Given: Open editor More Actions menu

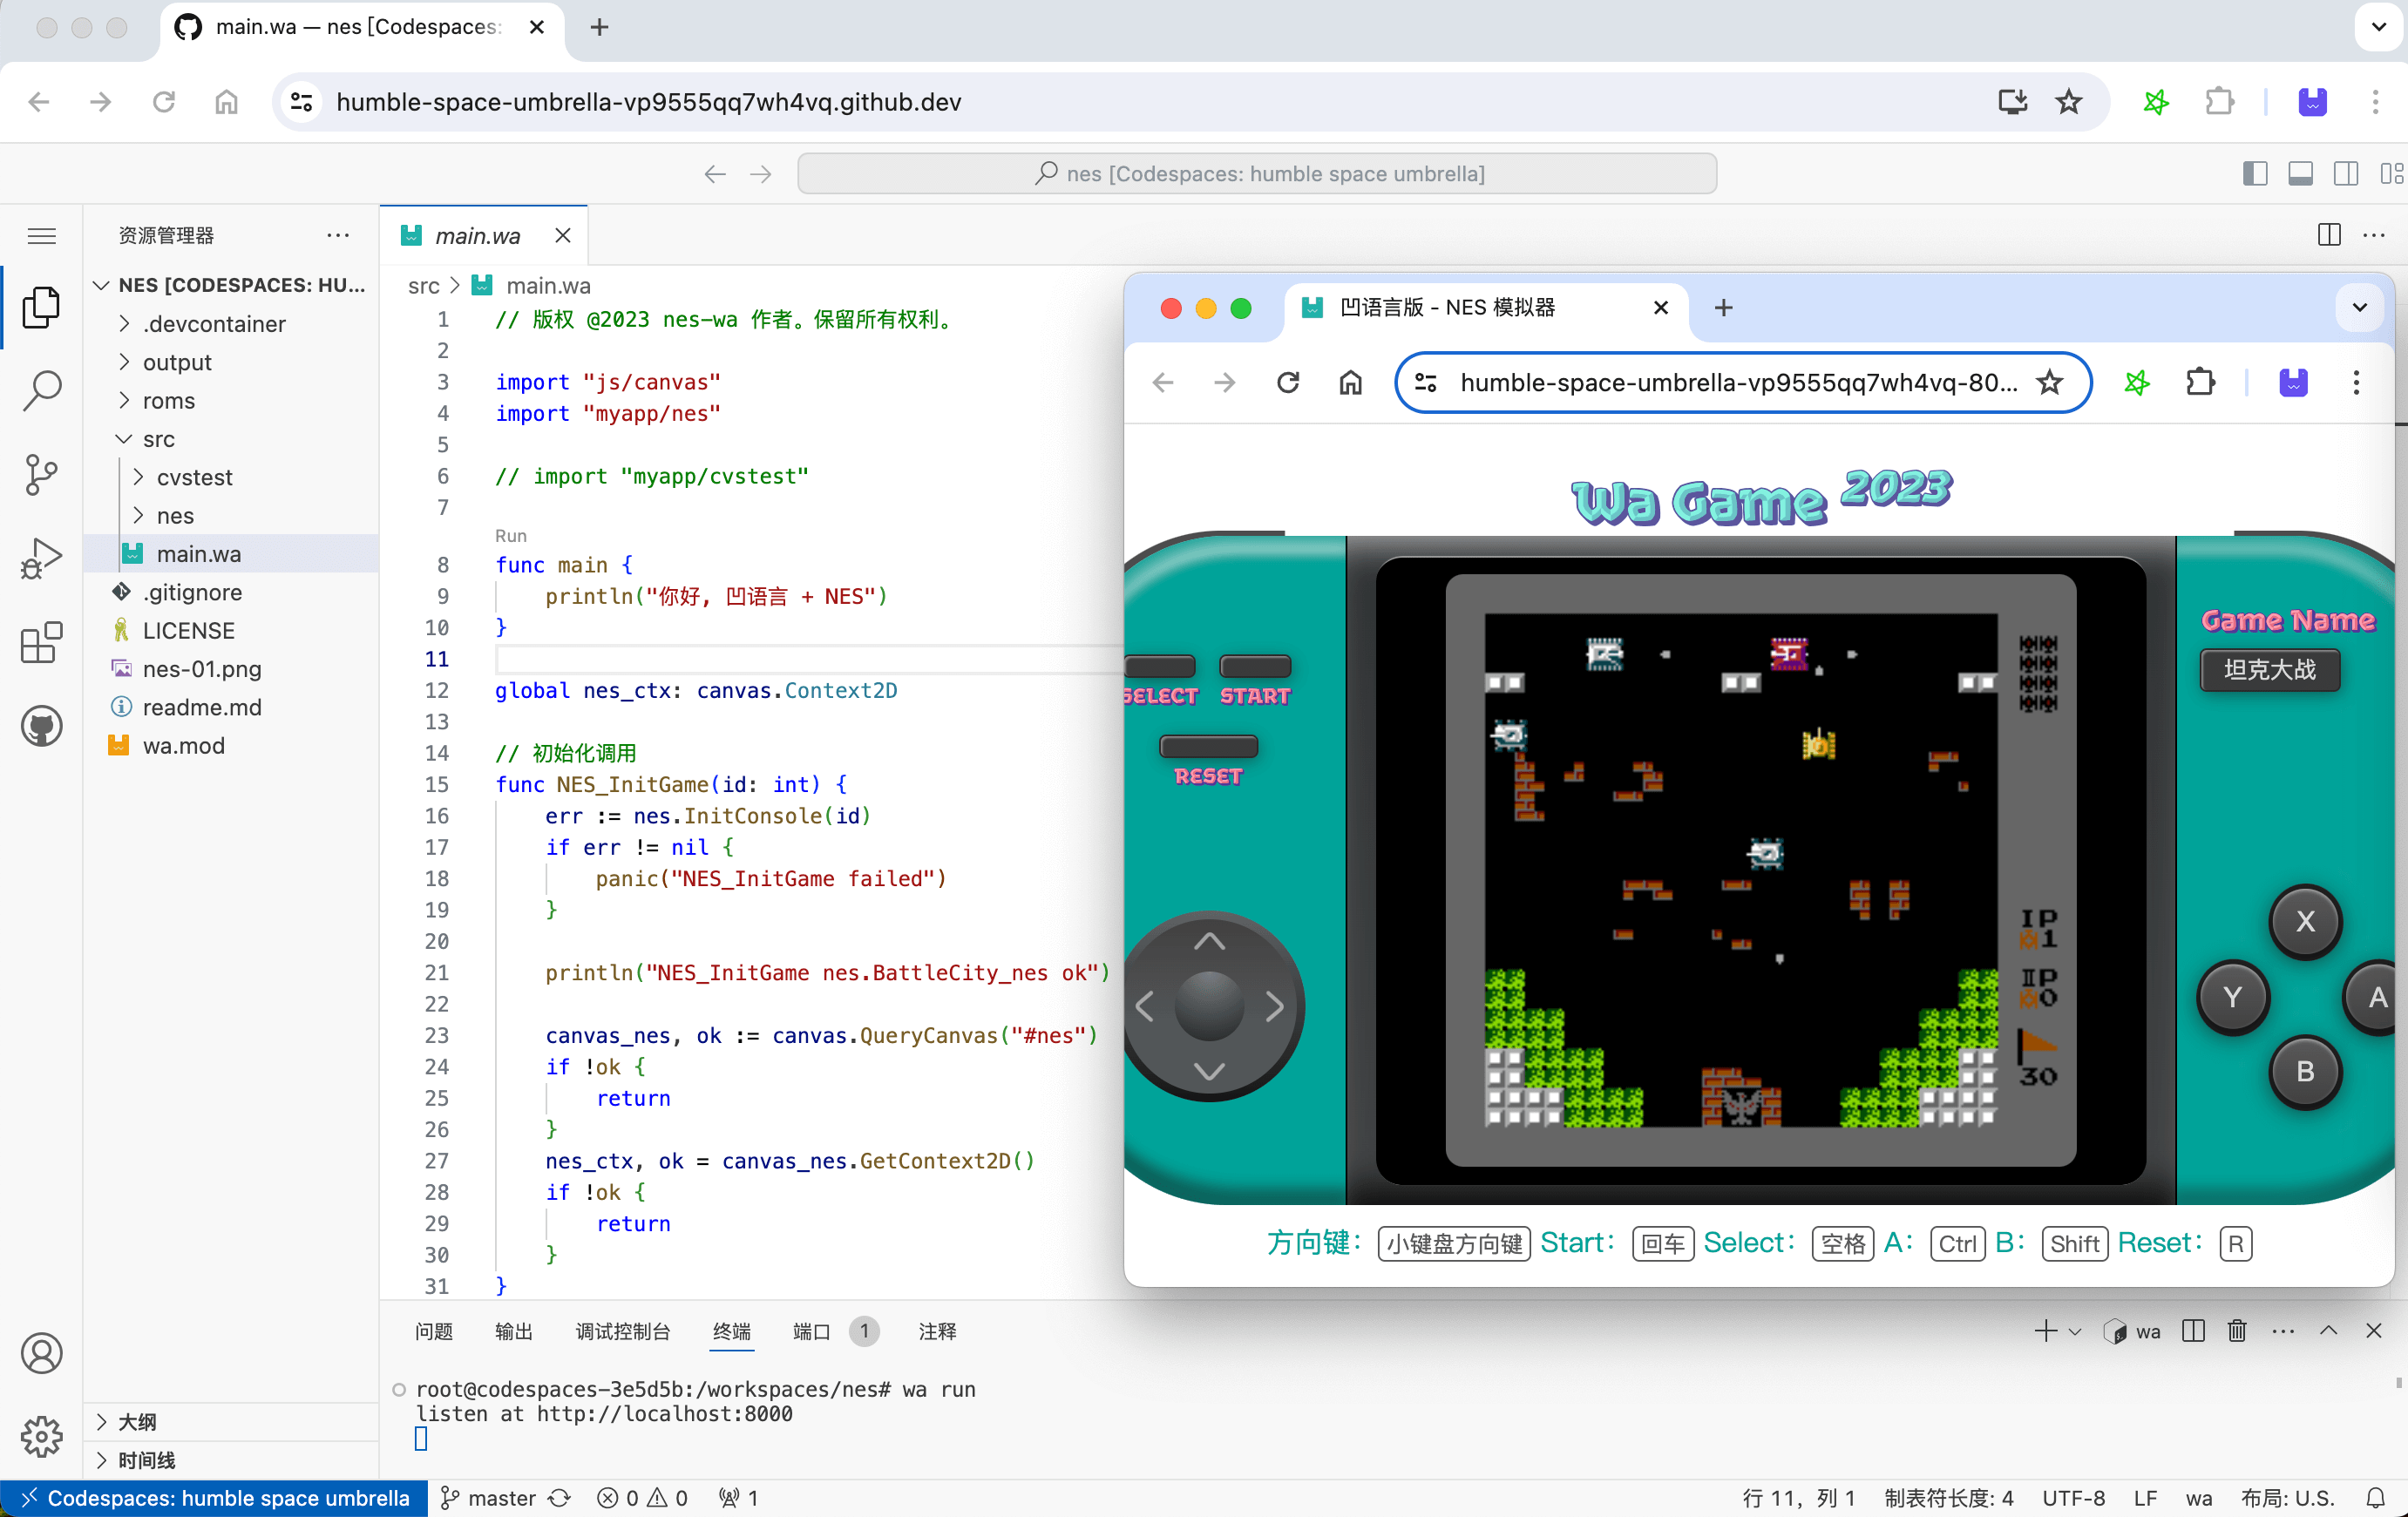Looking at the screenshot, I should coord(2374,235).
